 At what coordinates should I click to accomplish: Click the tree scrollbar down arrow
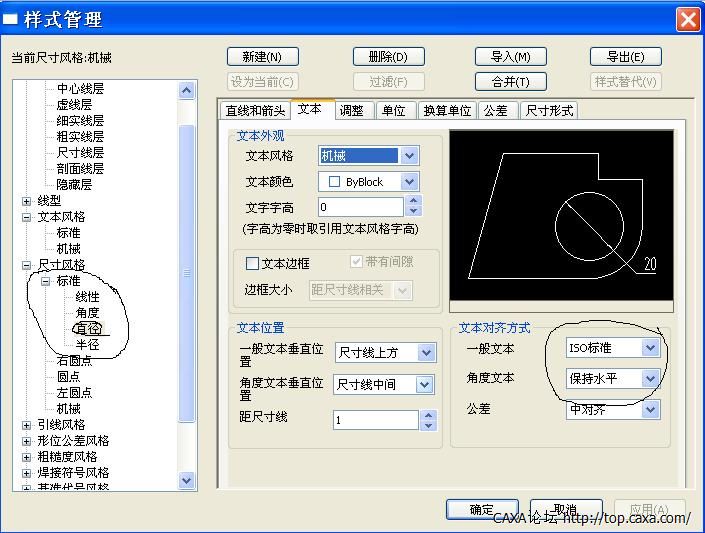(x=187, y=480)
